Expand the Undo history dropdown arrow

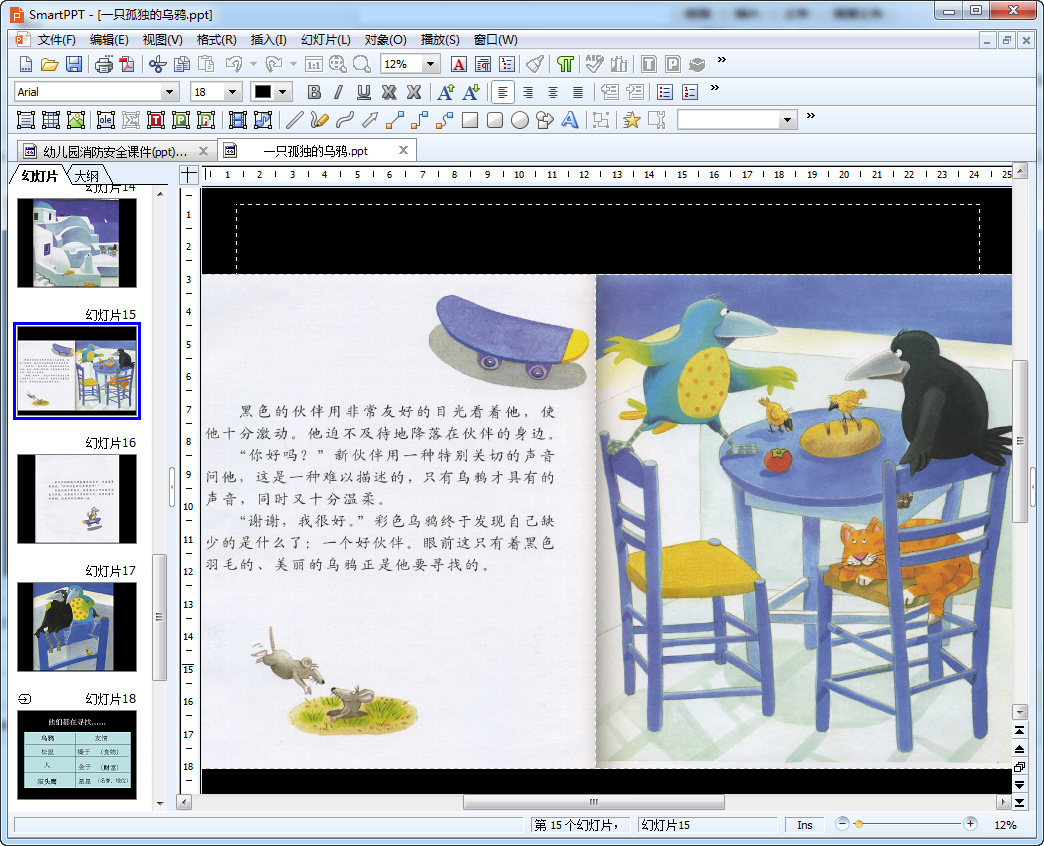coord(254,64)
